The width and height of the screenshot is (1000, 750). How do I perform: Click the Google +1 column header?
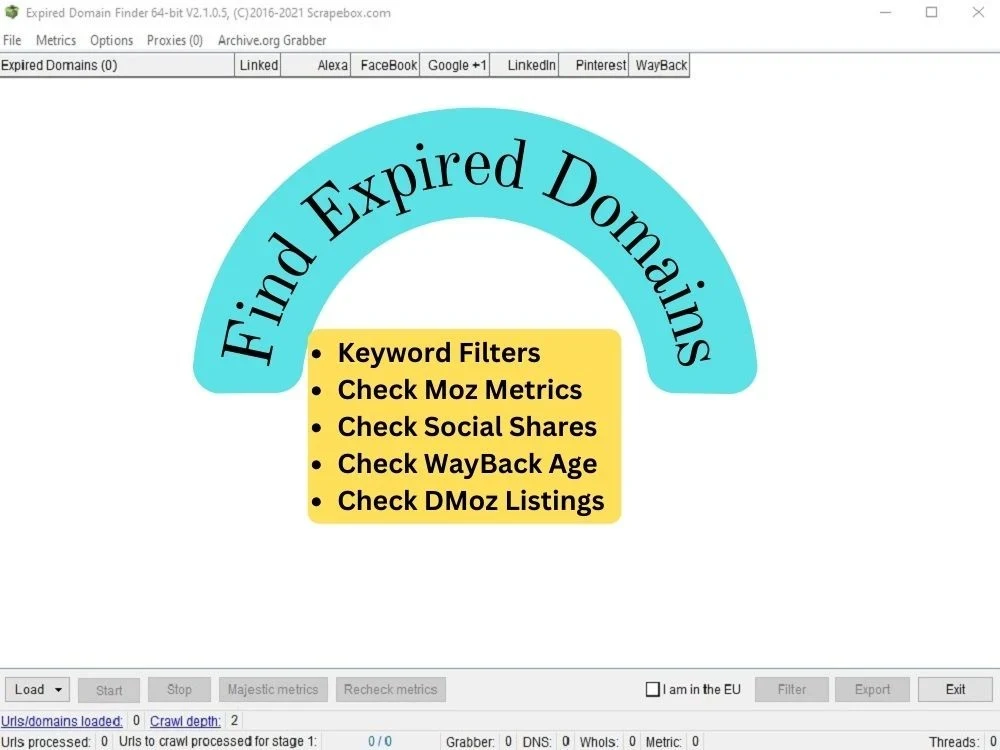pyautogui.click(x=455, y=65)
